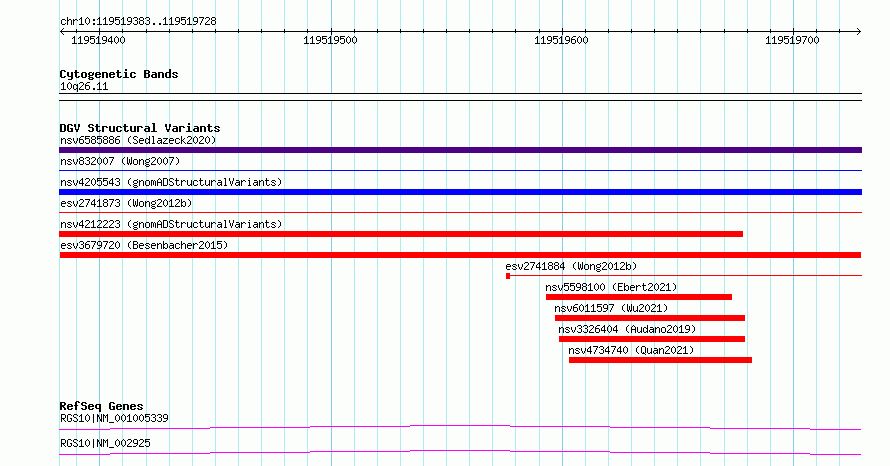
Task: Select the red nsv4212223 variant bar
Action: point(401,234)
